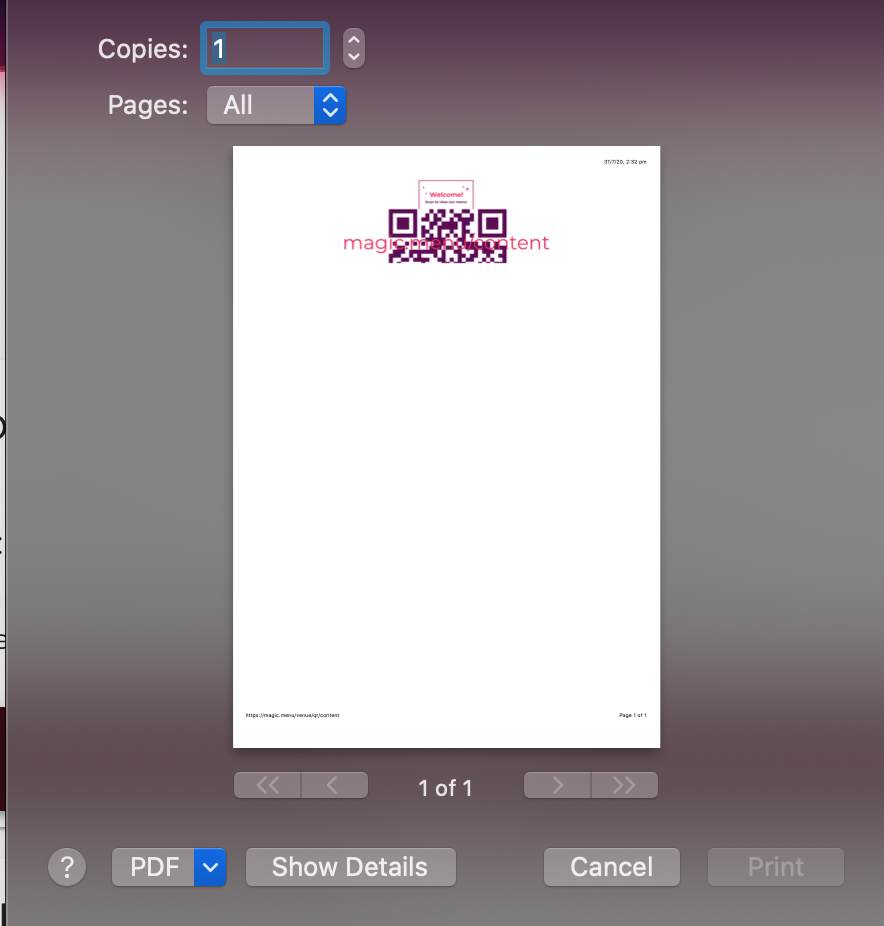
Task: Decrease Copies using the down stepper arrow
Action: [x=354, y=55]
